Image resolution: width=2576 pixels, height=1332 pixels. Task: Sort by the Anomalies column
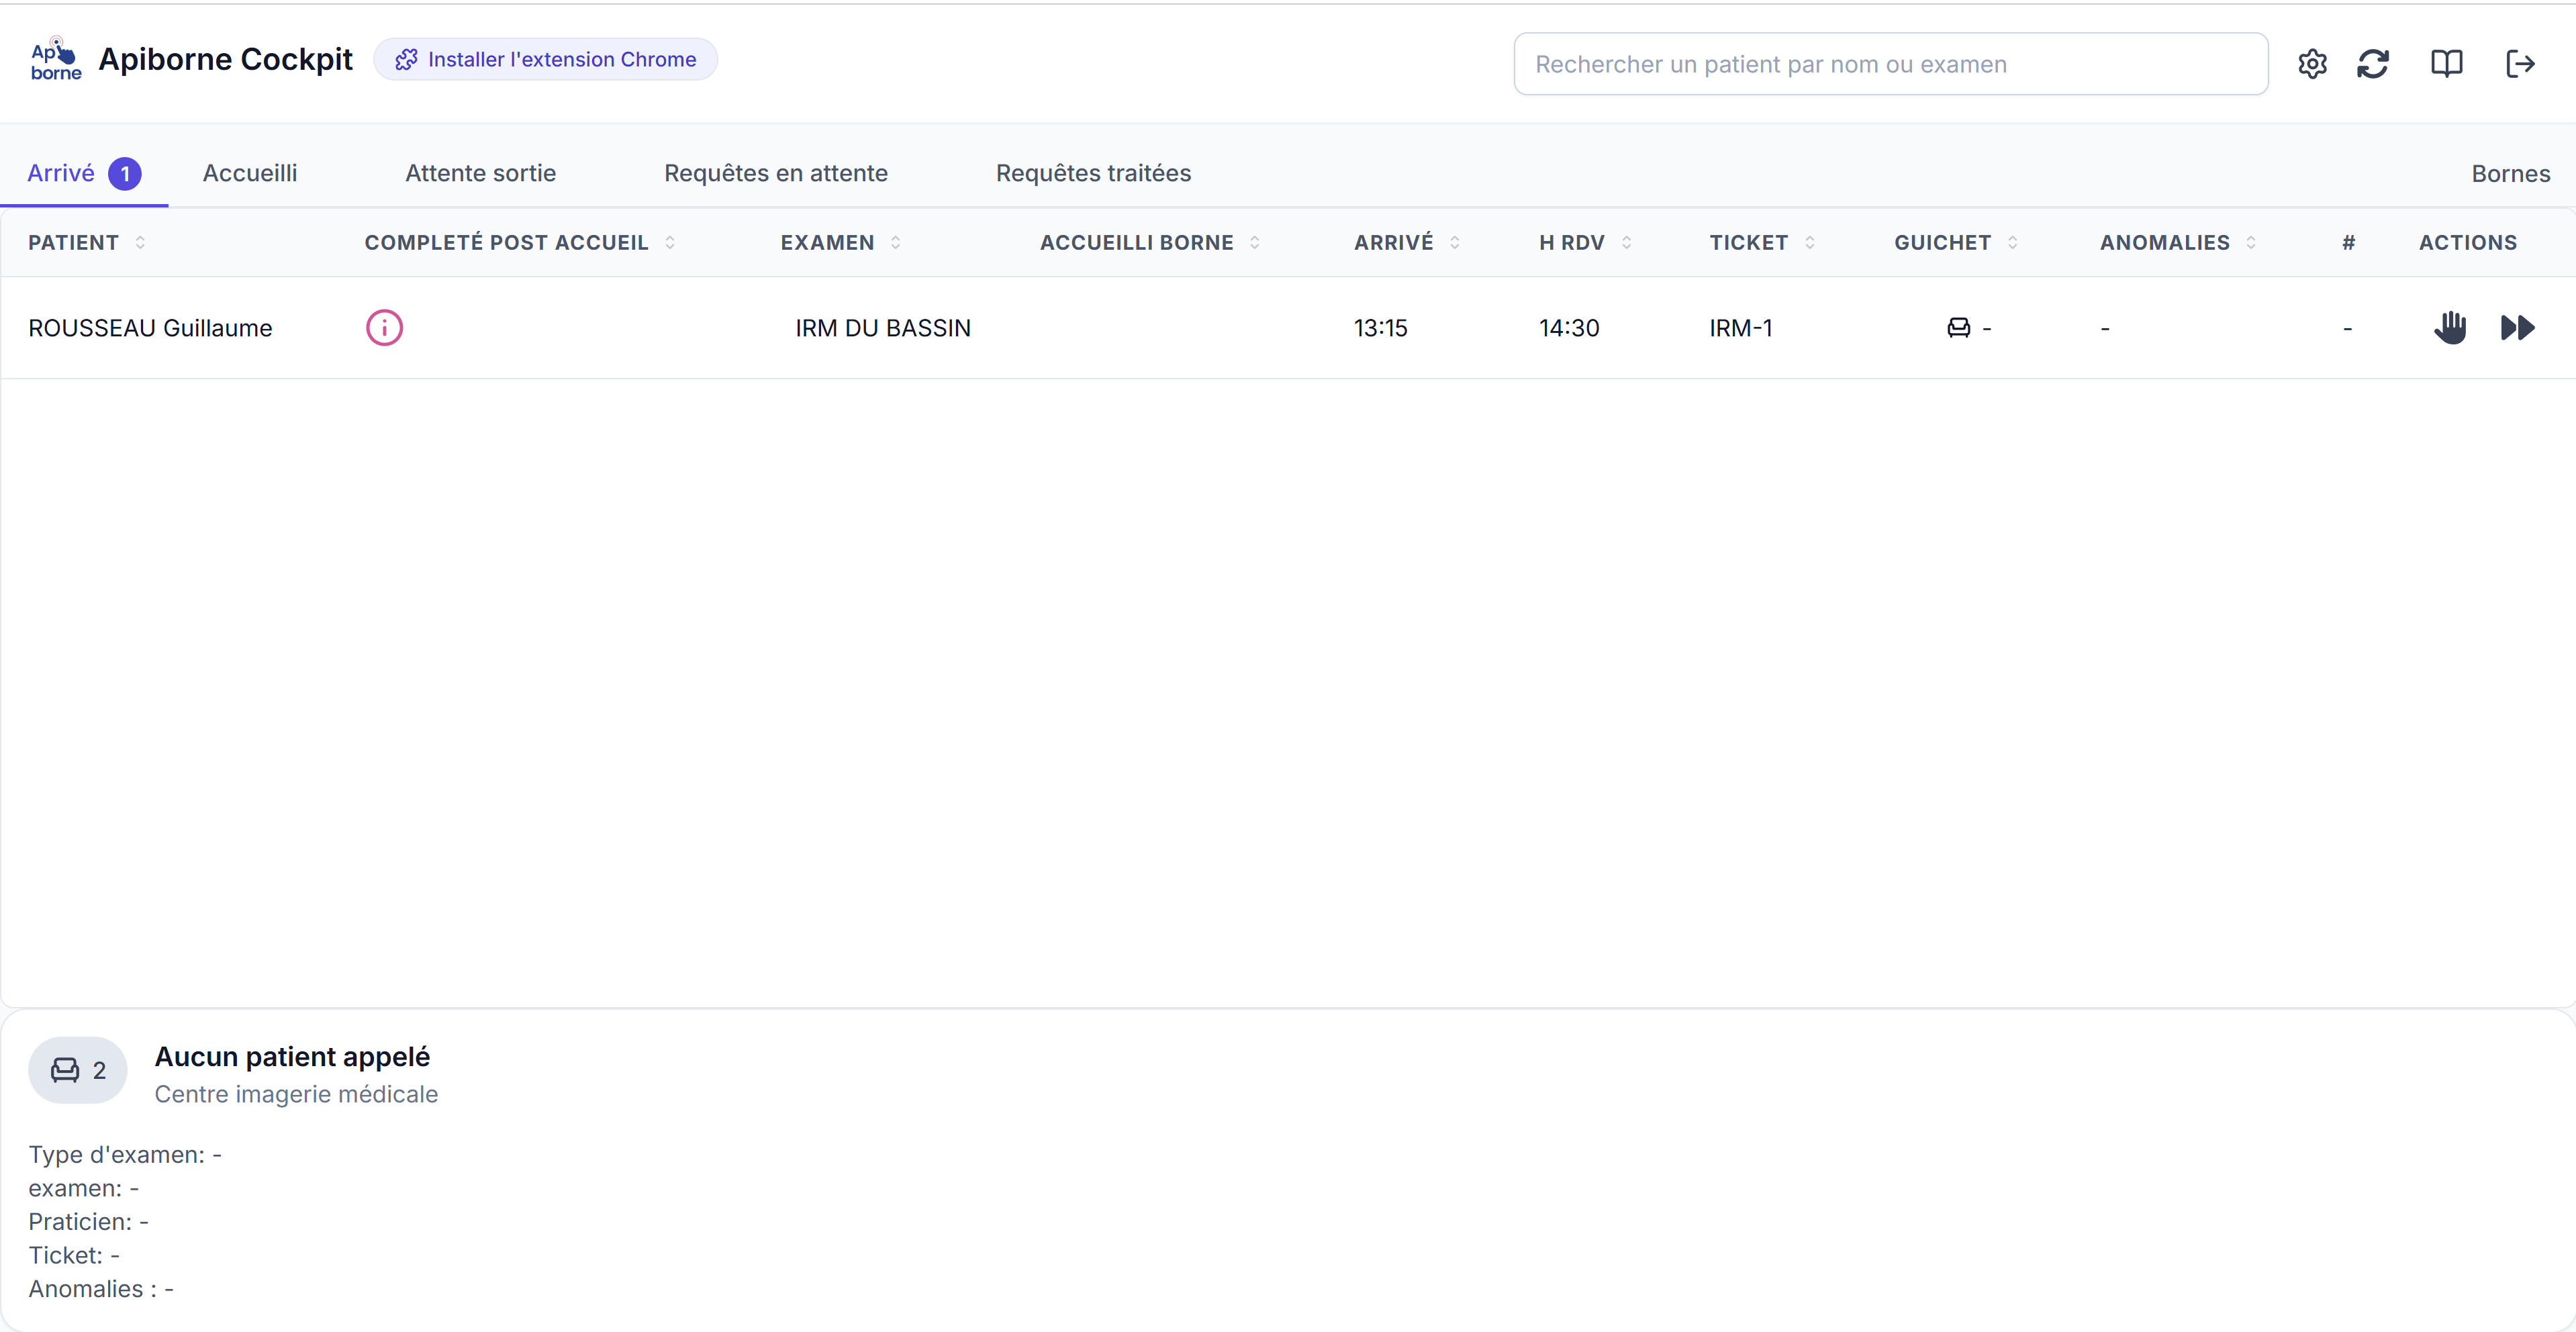click(x=2178, y=243)
